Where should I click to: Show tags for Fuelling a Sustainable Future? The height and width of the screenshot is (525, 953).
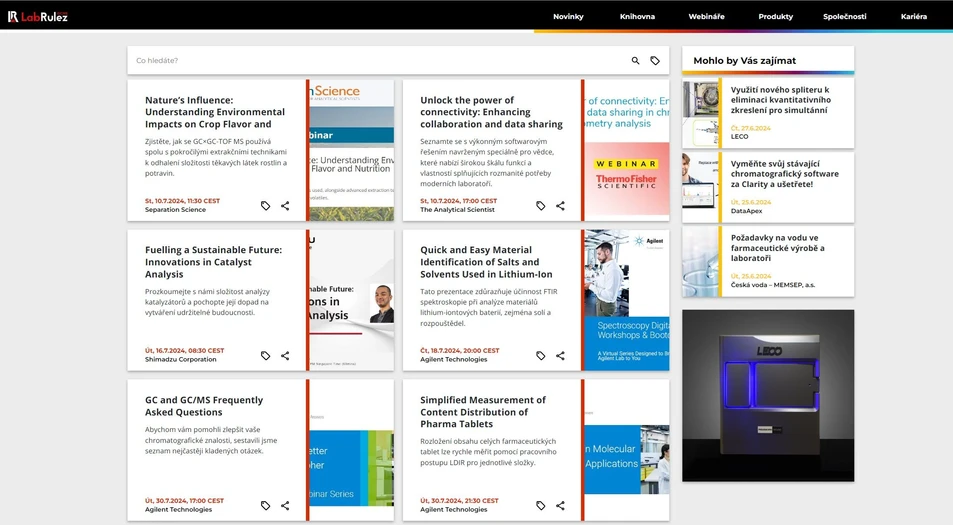(x=265, y=356)
